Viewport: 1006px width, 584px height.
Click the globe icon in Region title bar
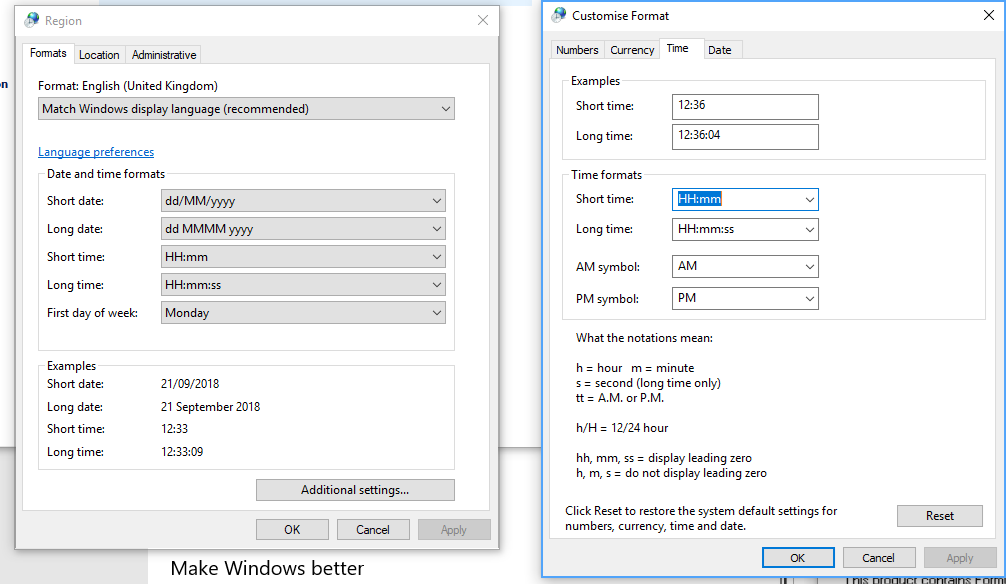point(30,20)
